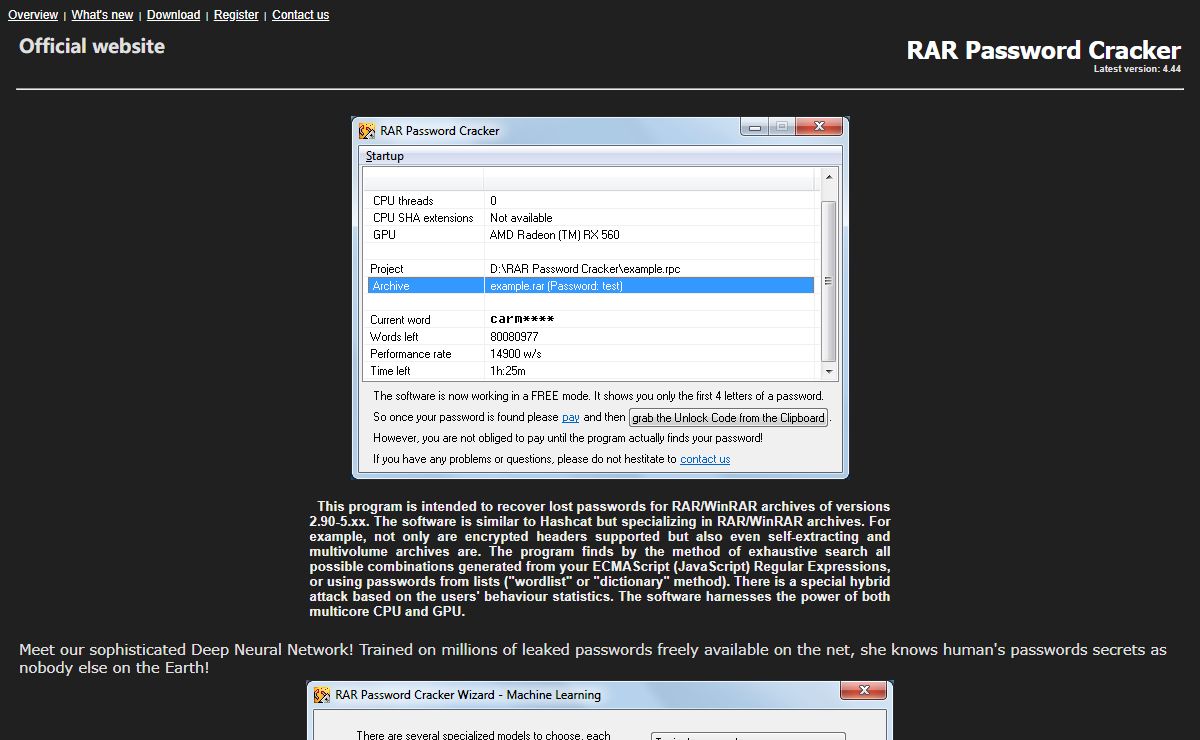1200x740 pixels.
Task: Open the Overview page link
Action: pyautogui.click(x=33, y=15)
